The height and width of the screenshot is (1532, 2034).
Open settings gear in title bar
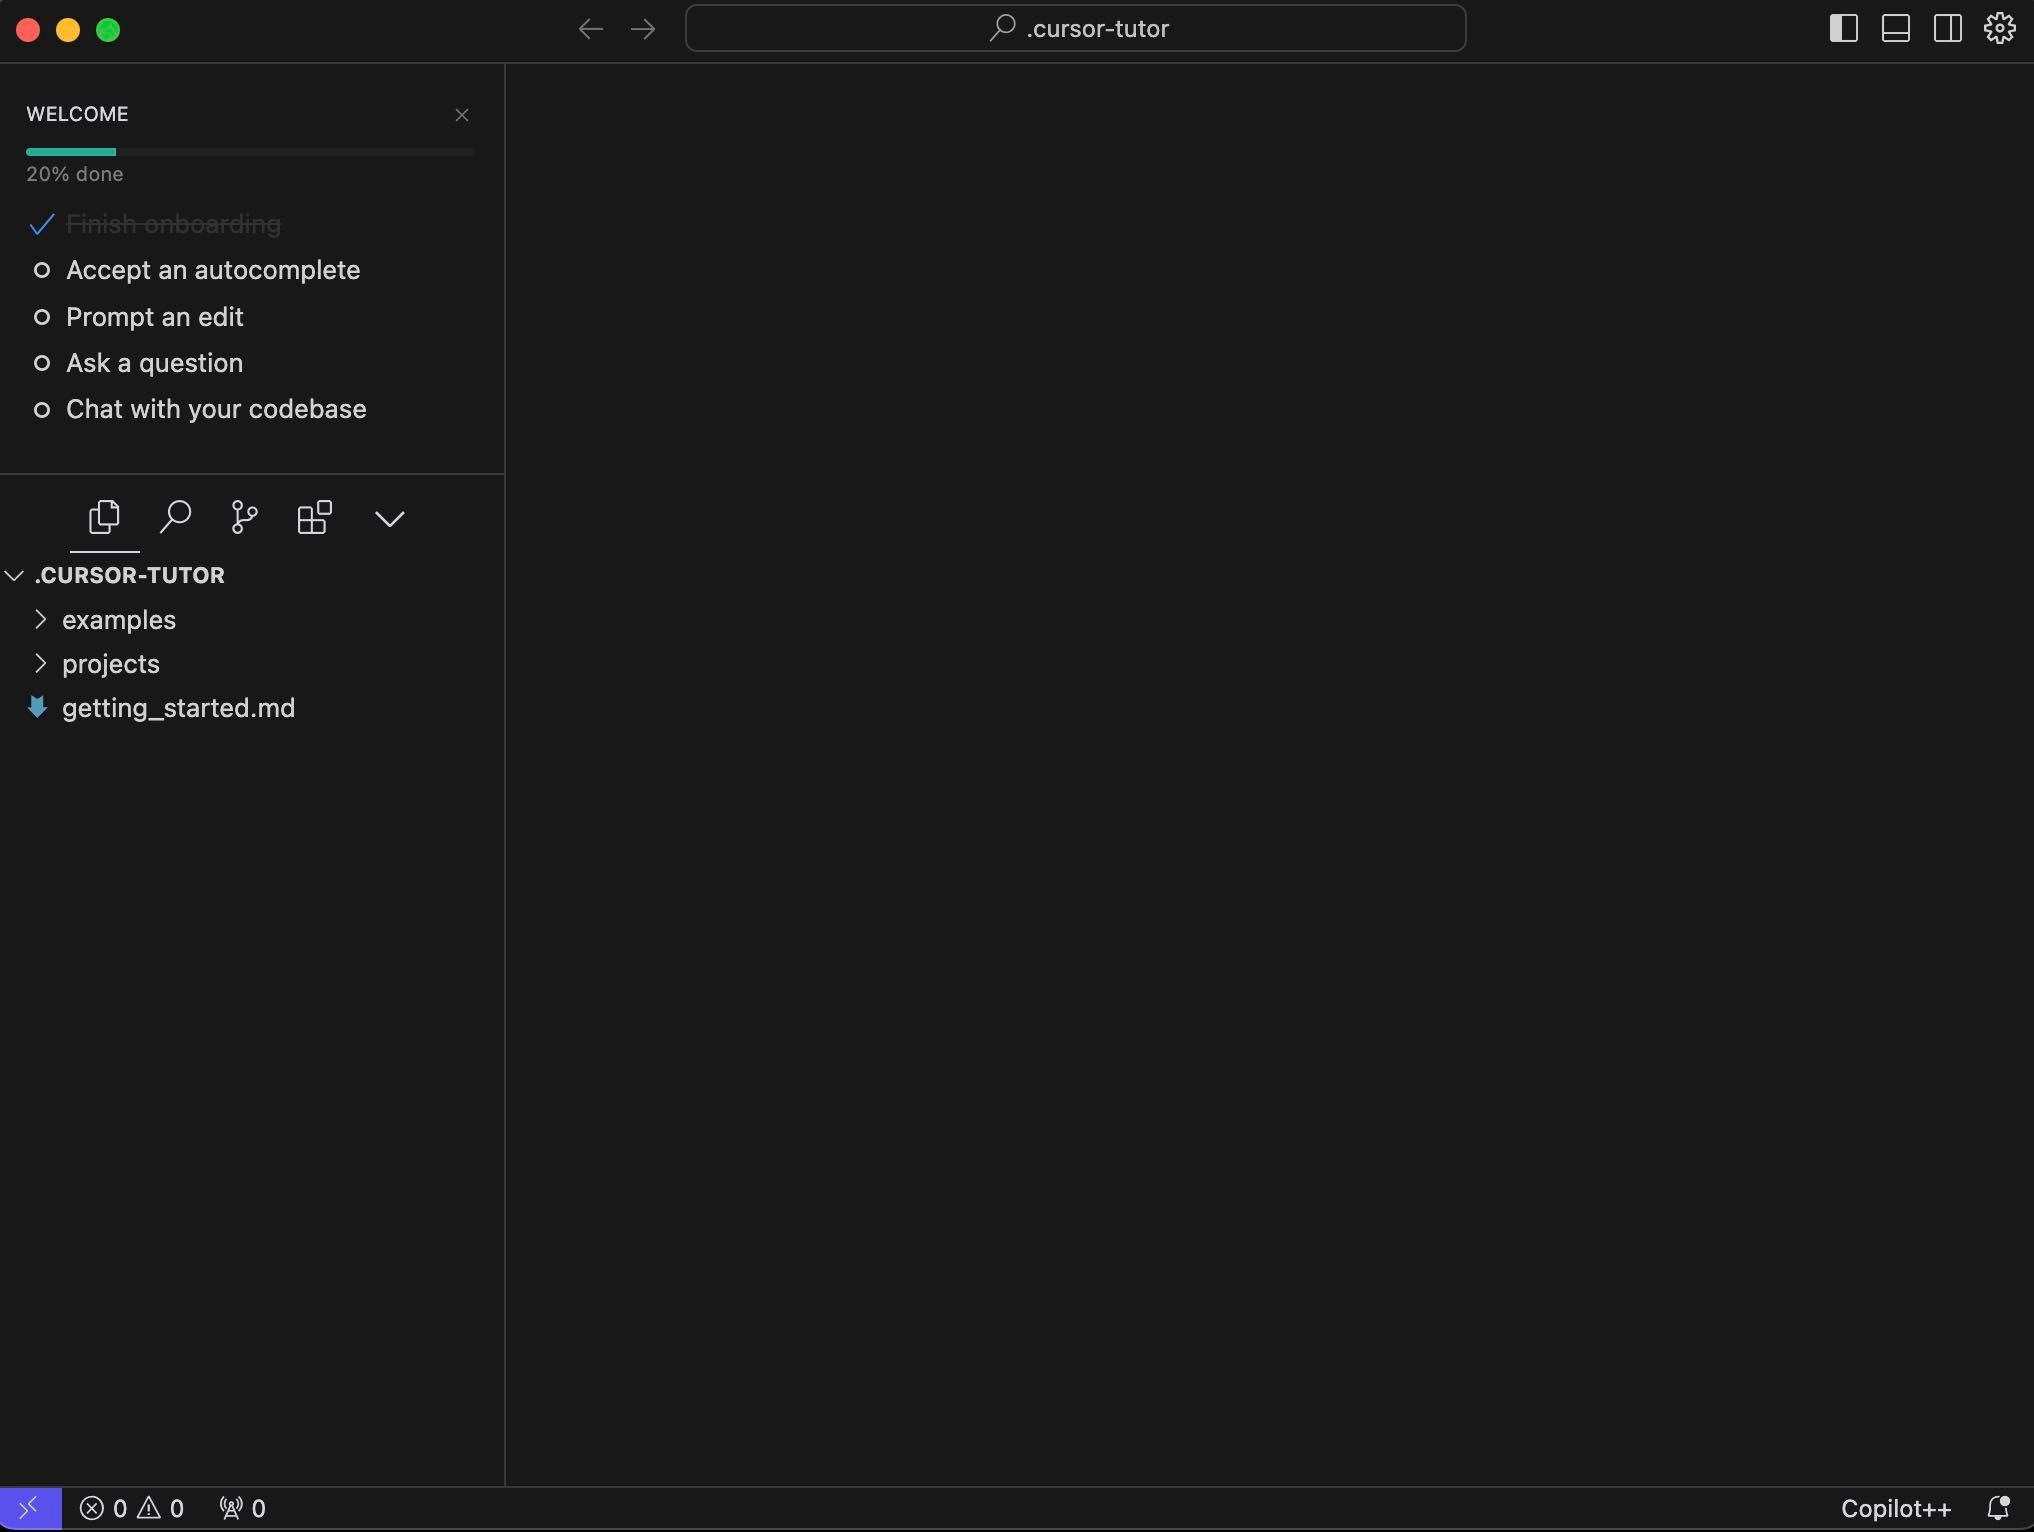click(x=1999, y=28)
